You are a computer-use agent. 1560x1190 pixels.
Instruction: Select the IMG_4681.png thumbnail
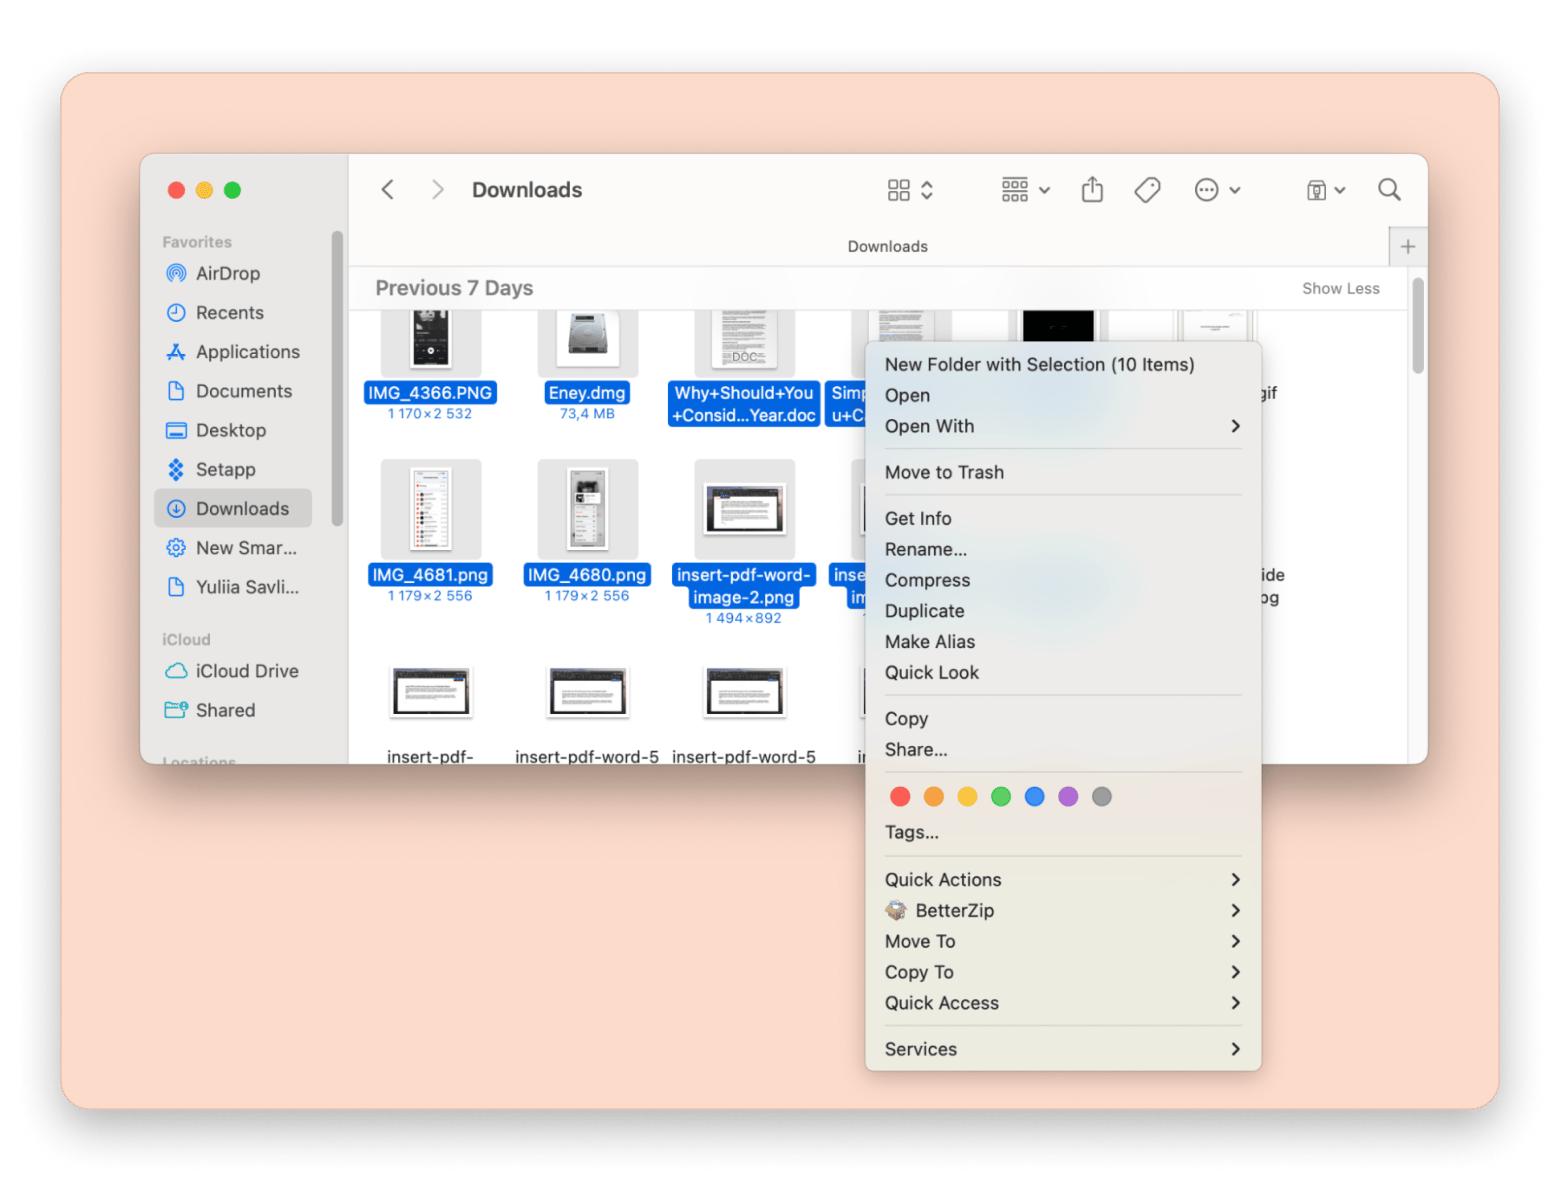click(431, 510)
